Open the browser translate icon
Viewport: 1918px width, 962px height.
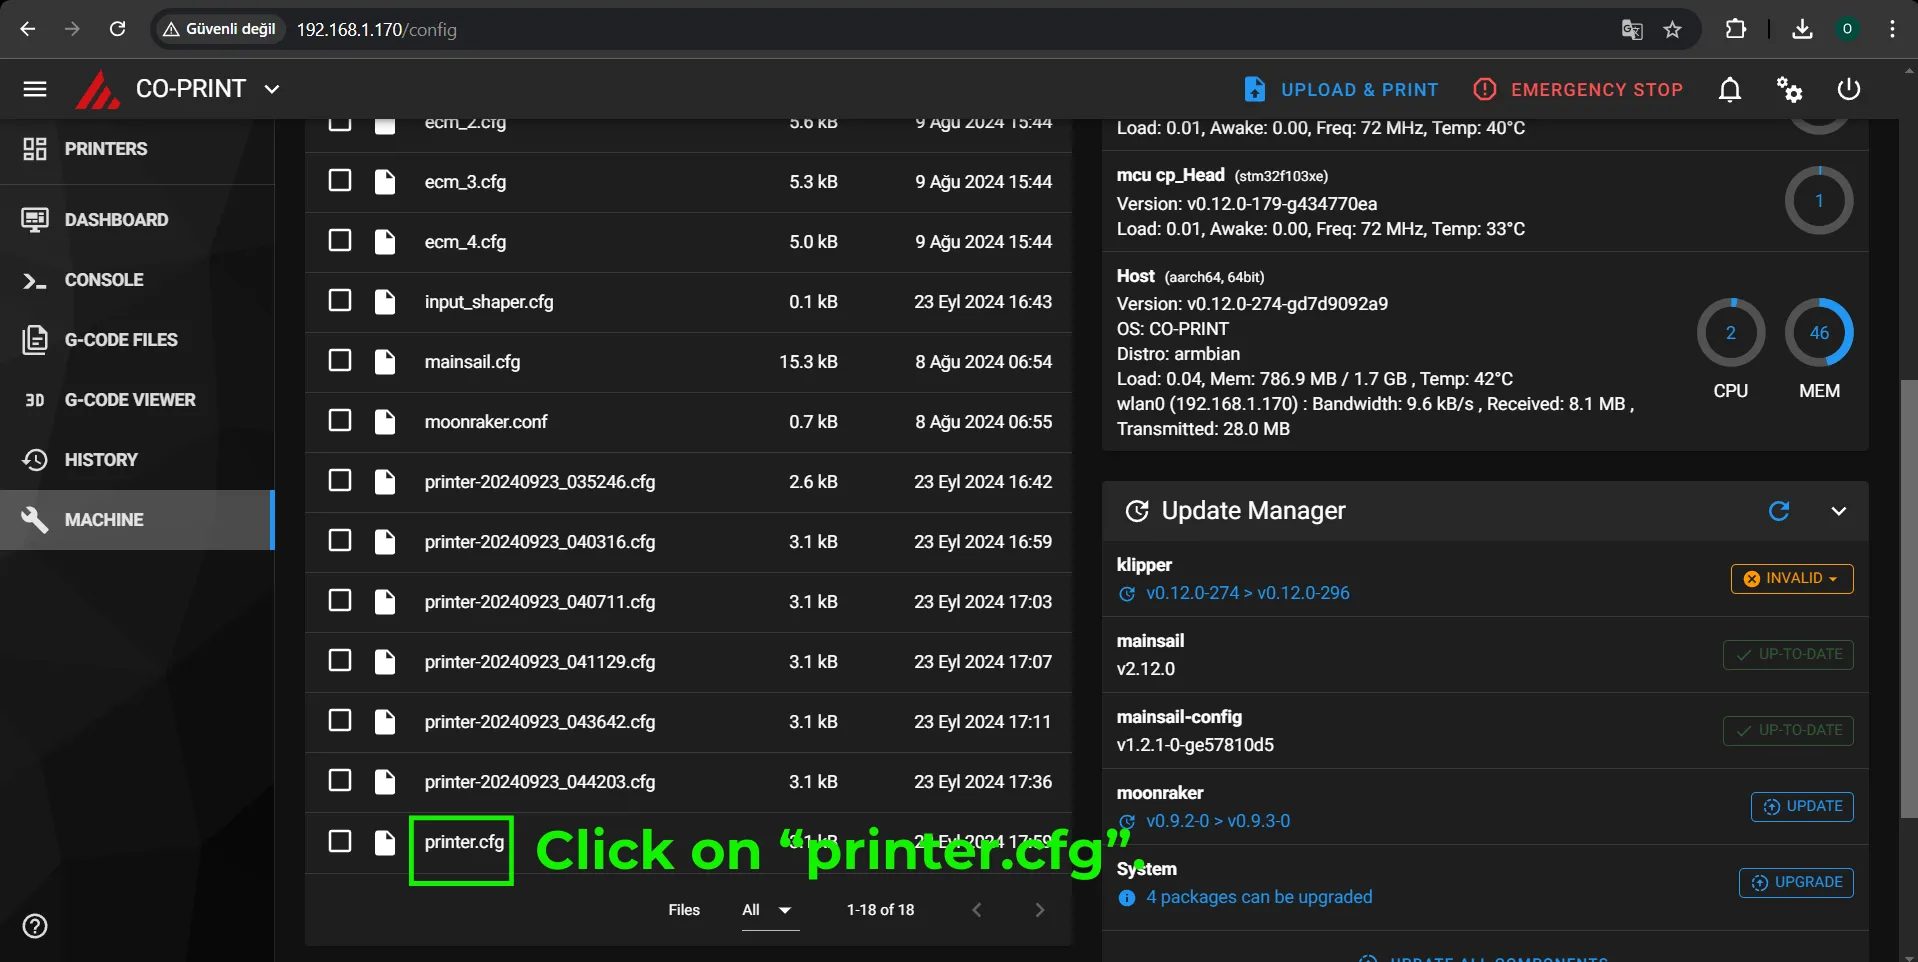tap(1632, 30)
